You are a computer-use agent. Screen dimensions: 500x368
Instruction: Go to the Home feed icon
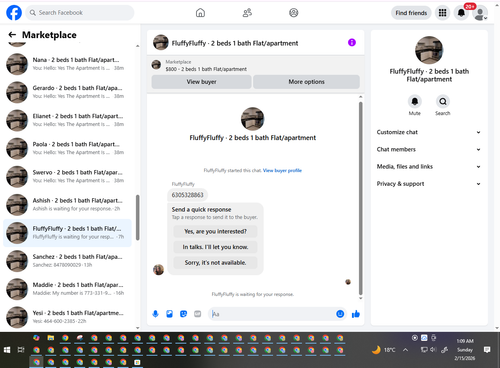pyautogui.click(x=200, y=13)
